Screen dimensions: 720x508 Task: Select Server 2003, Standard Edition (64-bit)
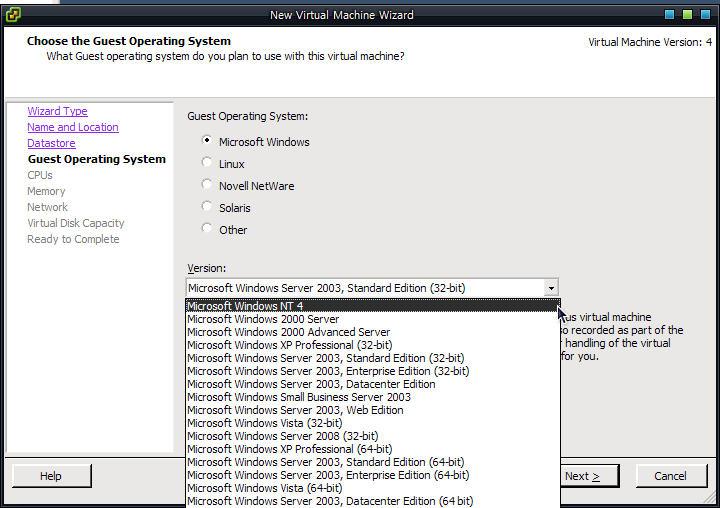pos(373,462)
